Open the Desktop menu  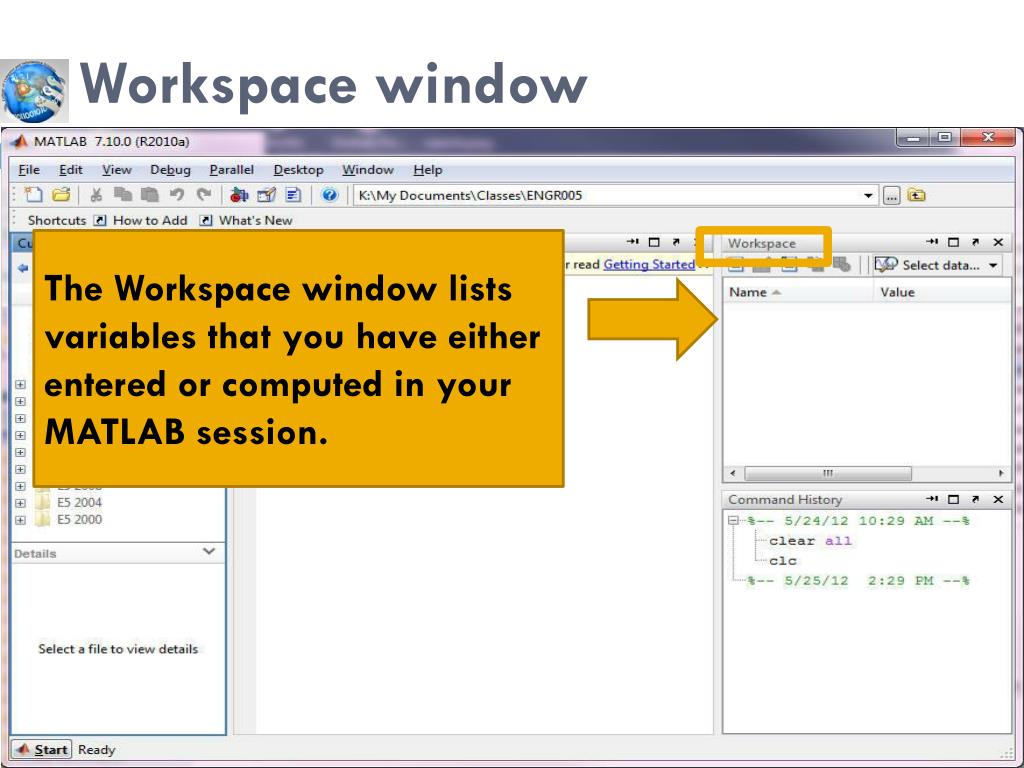click(x=298, y=170)
